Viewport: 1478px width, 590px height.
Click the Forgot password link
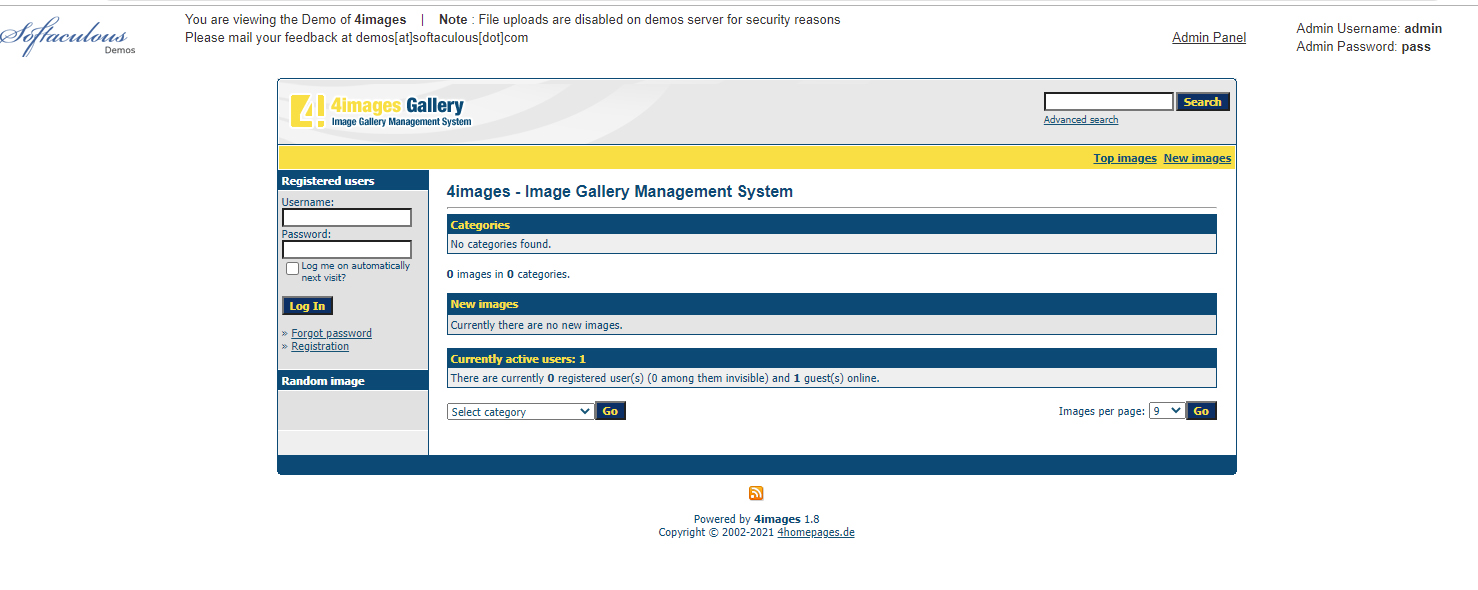tap(331, 333)
